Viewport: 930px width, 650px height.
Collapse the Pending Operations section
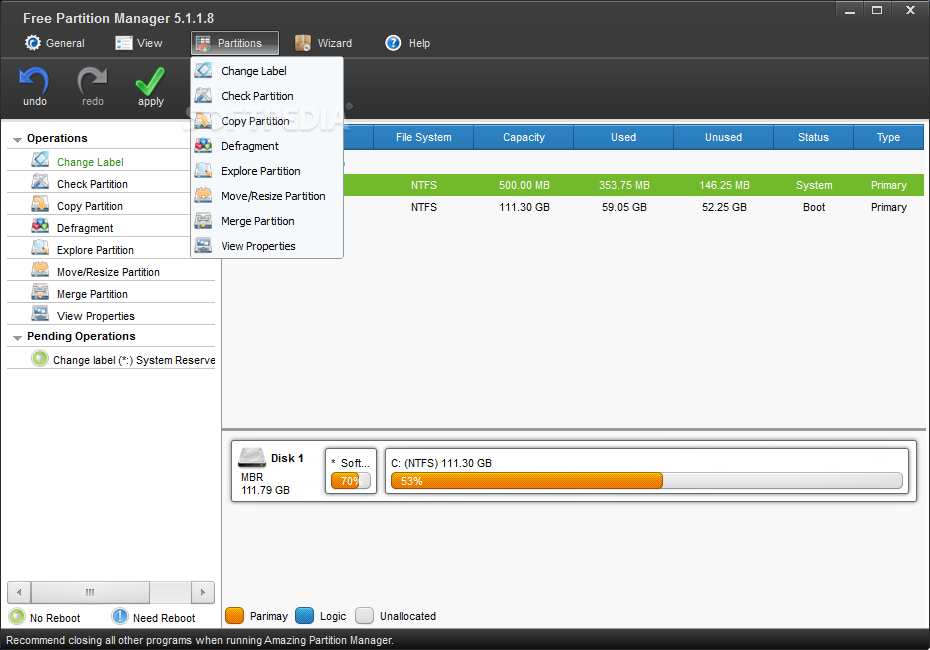coord(17,337)
